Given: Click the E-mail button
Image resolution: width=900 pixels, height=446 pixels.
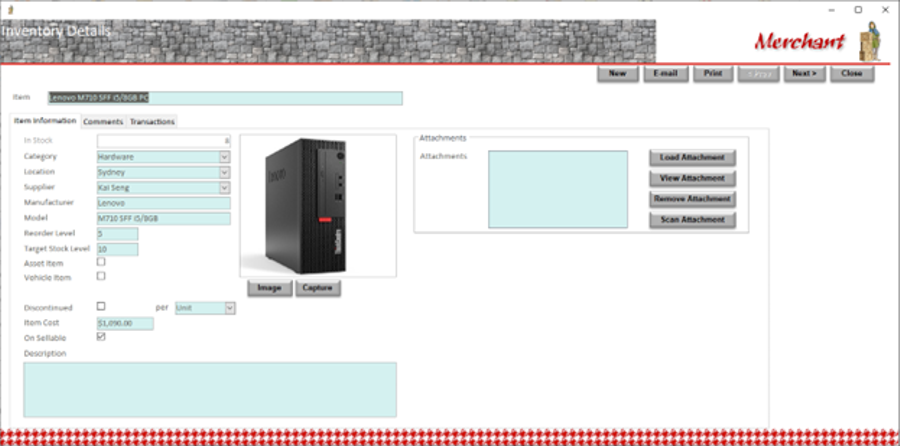Looking at the screenshot, I should (666, 73).
